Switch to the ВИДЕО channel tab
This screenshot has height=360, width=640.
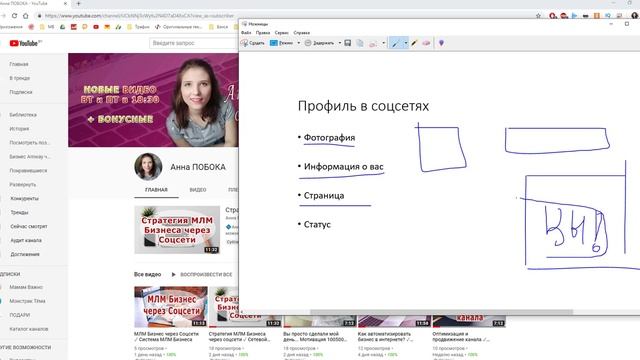[198, 190]
